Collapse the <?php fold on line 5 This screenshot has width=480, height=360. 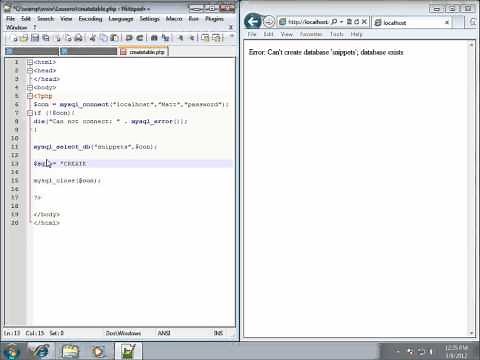pos(30,96)
